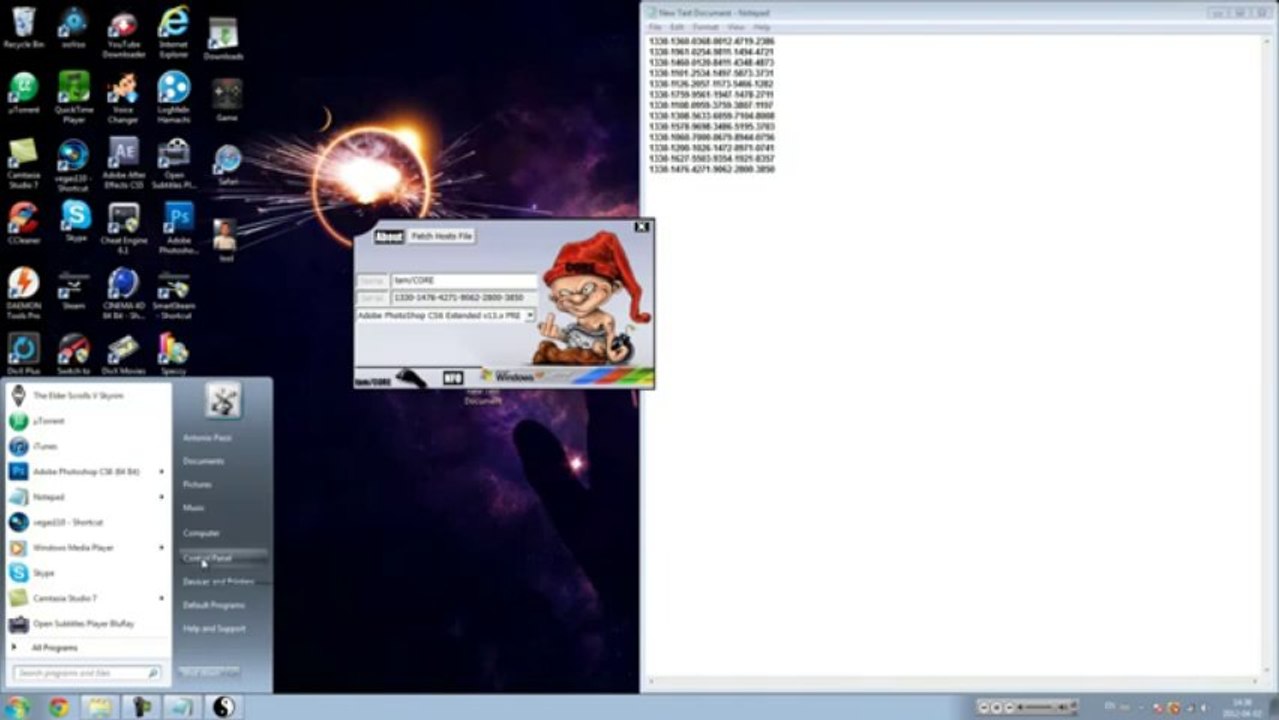1279x720 pixels.
Task: Launch Adobe Photoshop desktop shortcut
Action: point(179,228)
